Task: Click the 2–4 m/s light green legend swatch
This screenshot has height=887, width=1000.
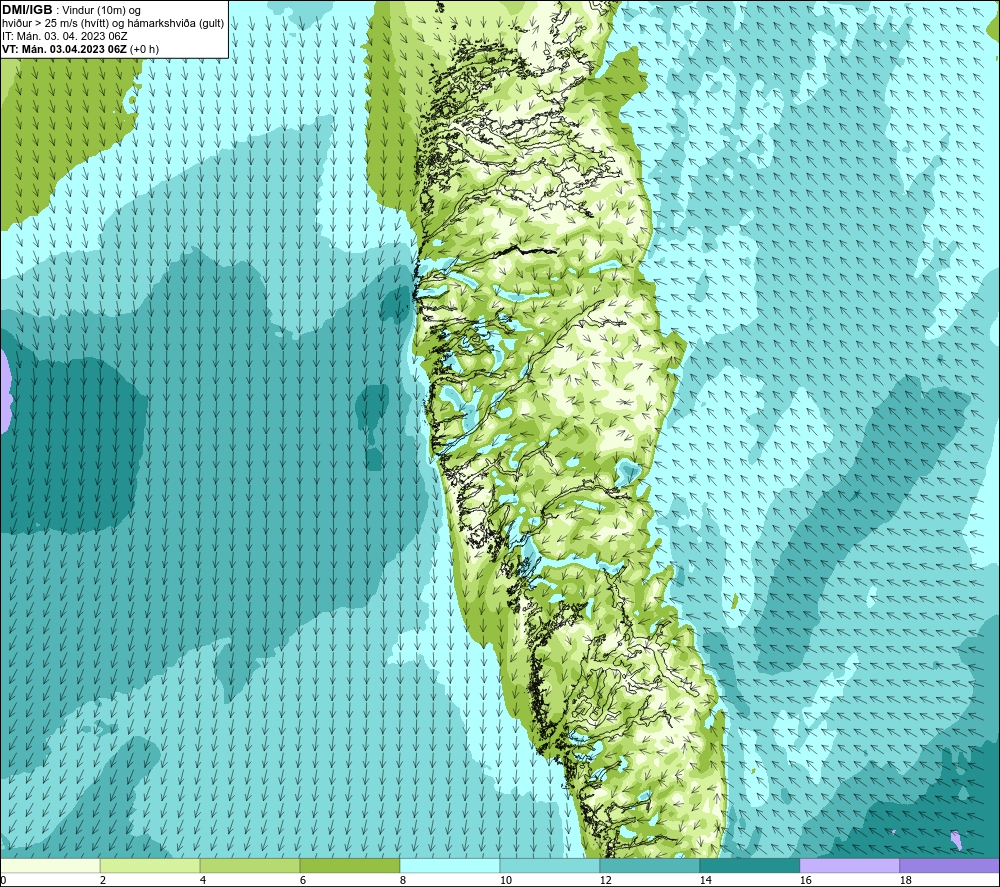Action: pos(150,865)
